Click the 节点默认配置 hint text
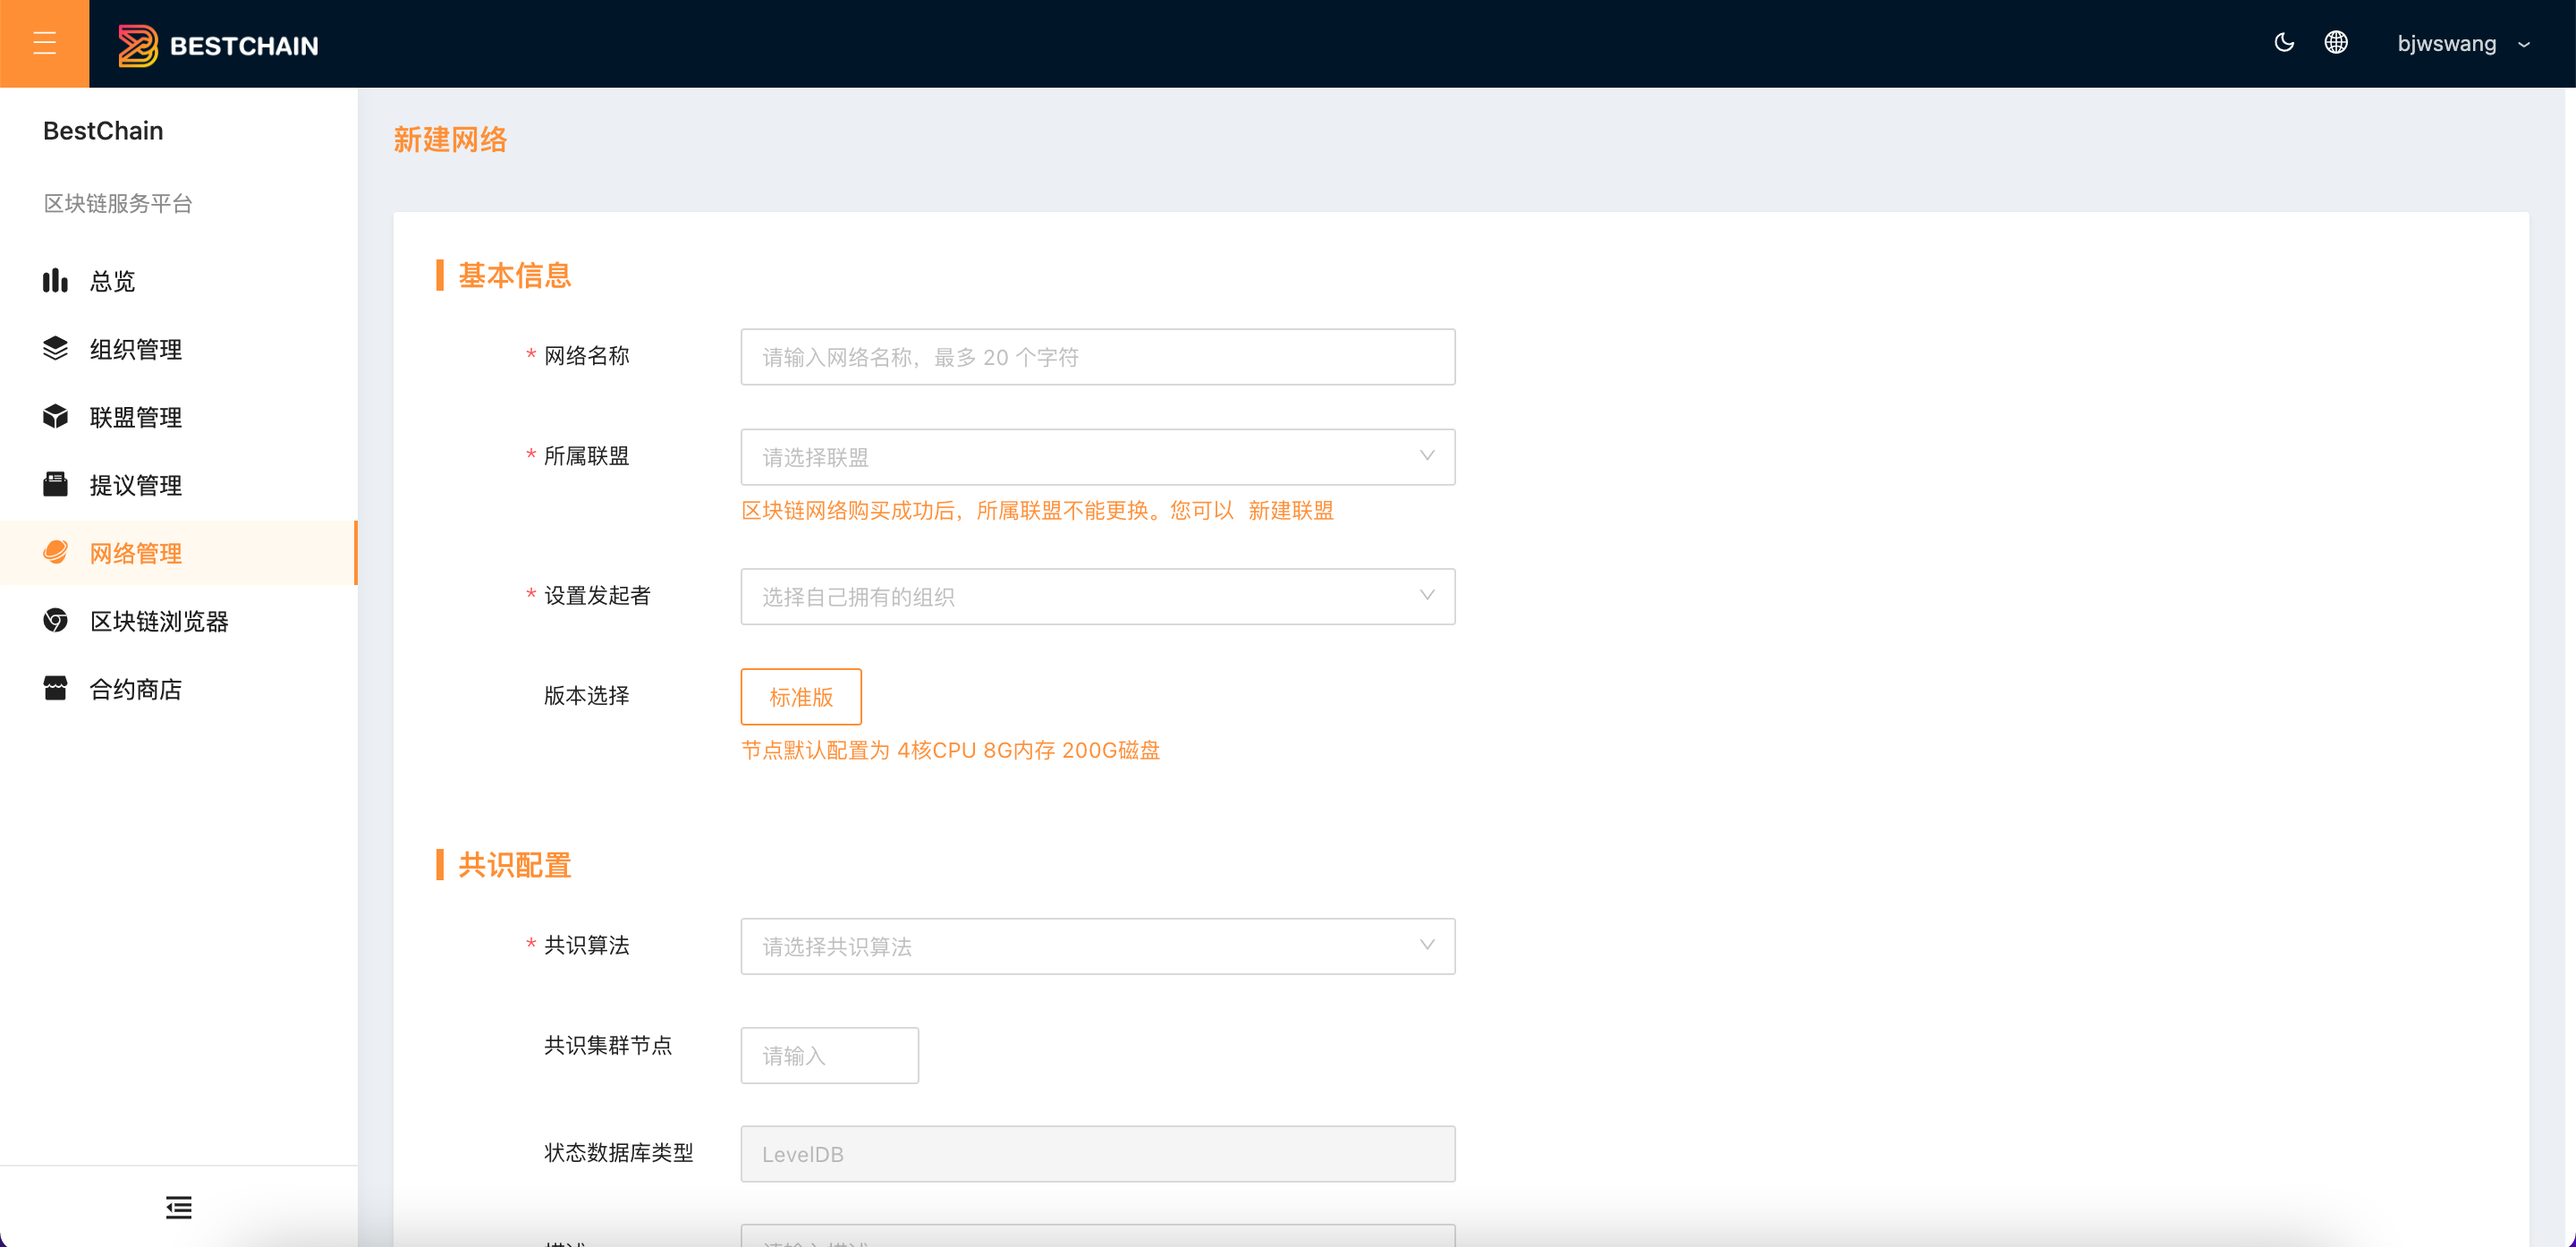Viewport: 2576px width, 1247px height. (950, 750)
